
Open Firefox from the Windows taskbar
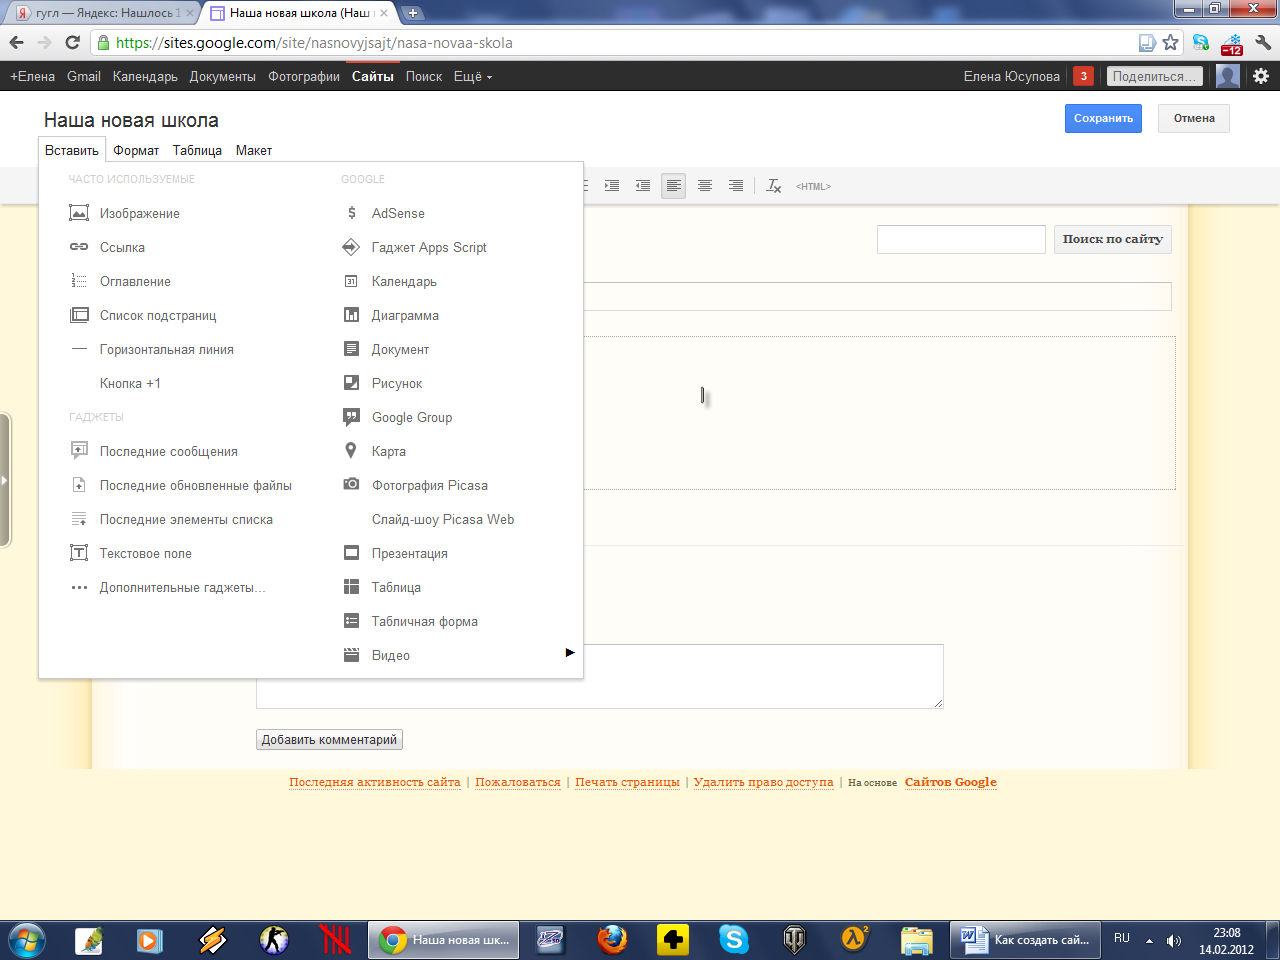point(612,940)
